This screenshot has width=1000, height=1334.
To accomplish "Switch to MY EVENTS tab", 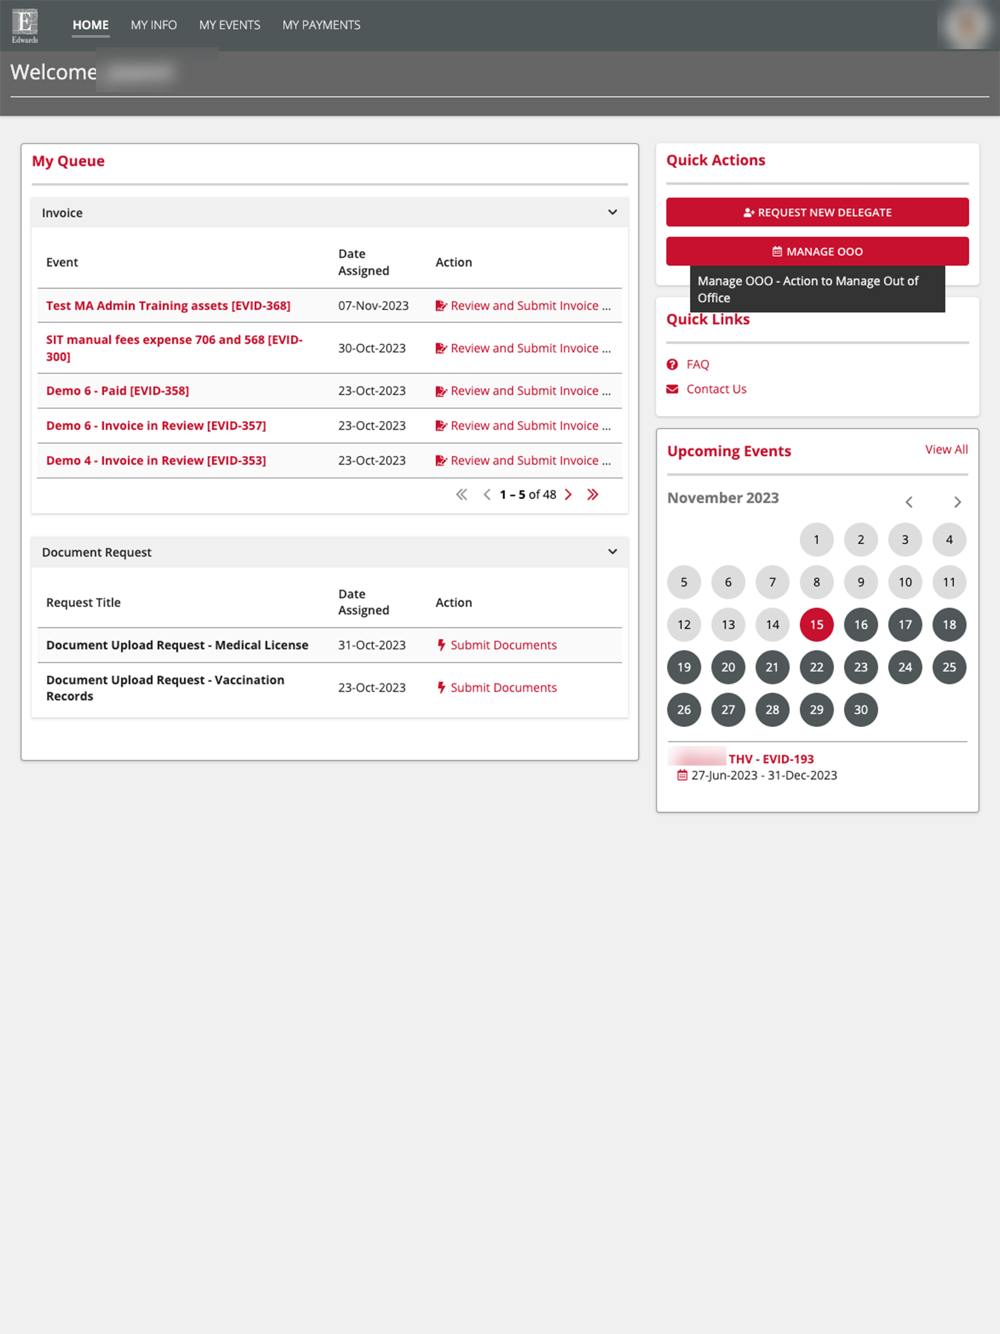I will point(230,25).
